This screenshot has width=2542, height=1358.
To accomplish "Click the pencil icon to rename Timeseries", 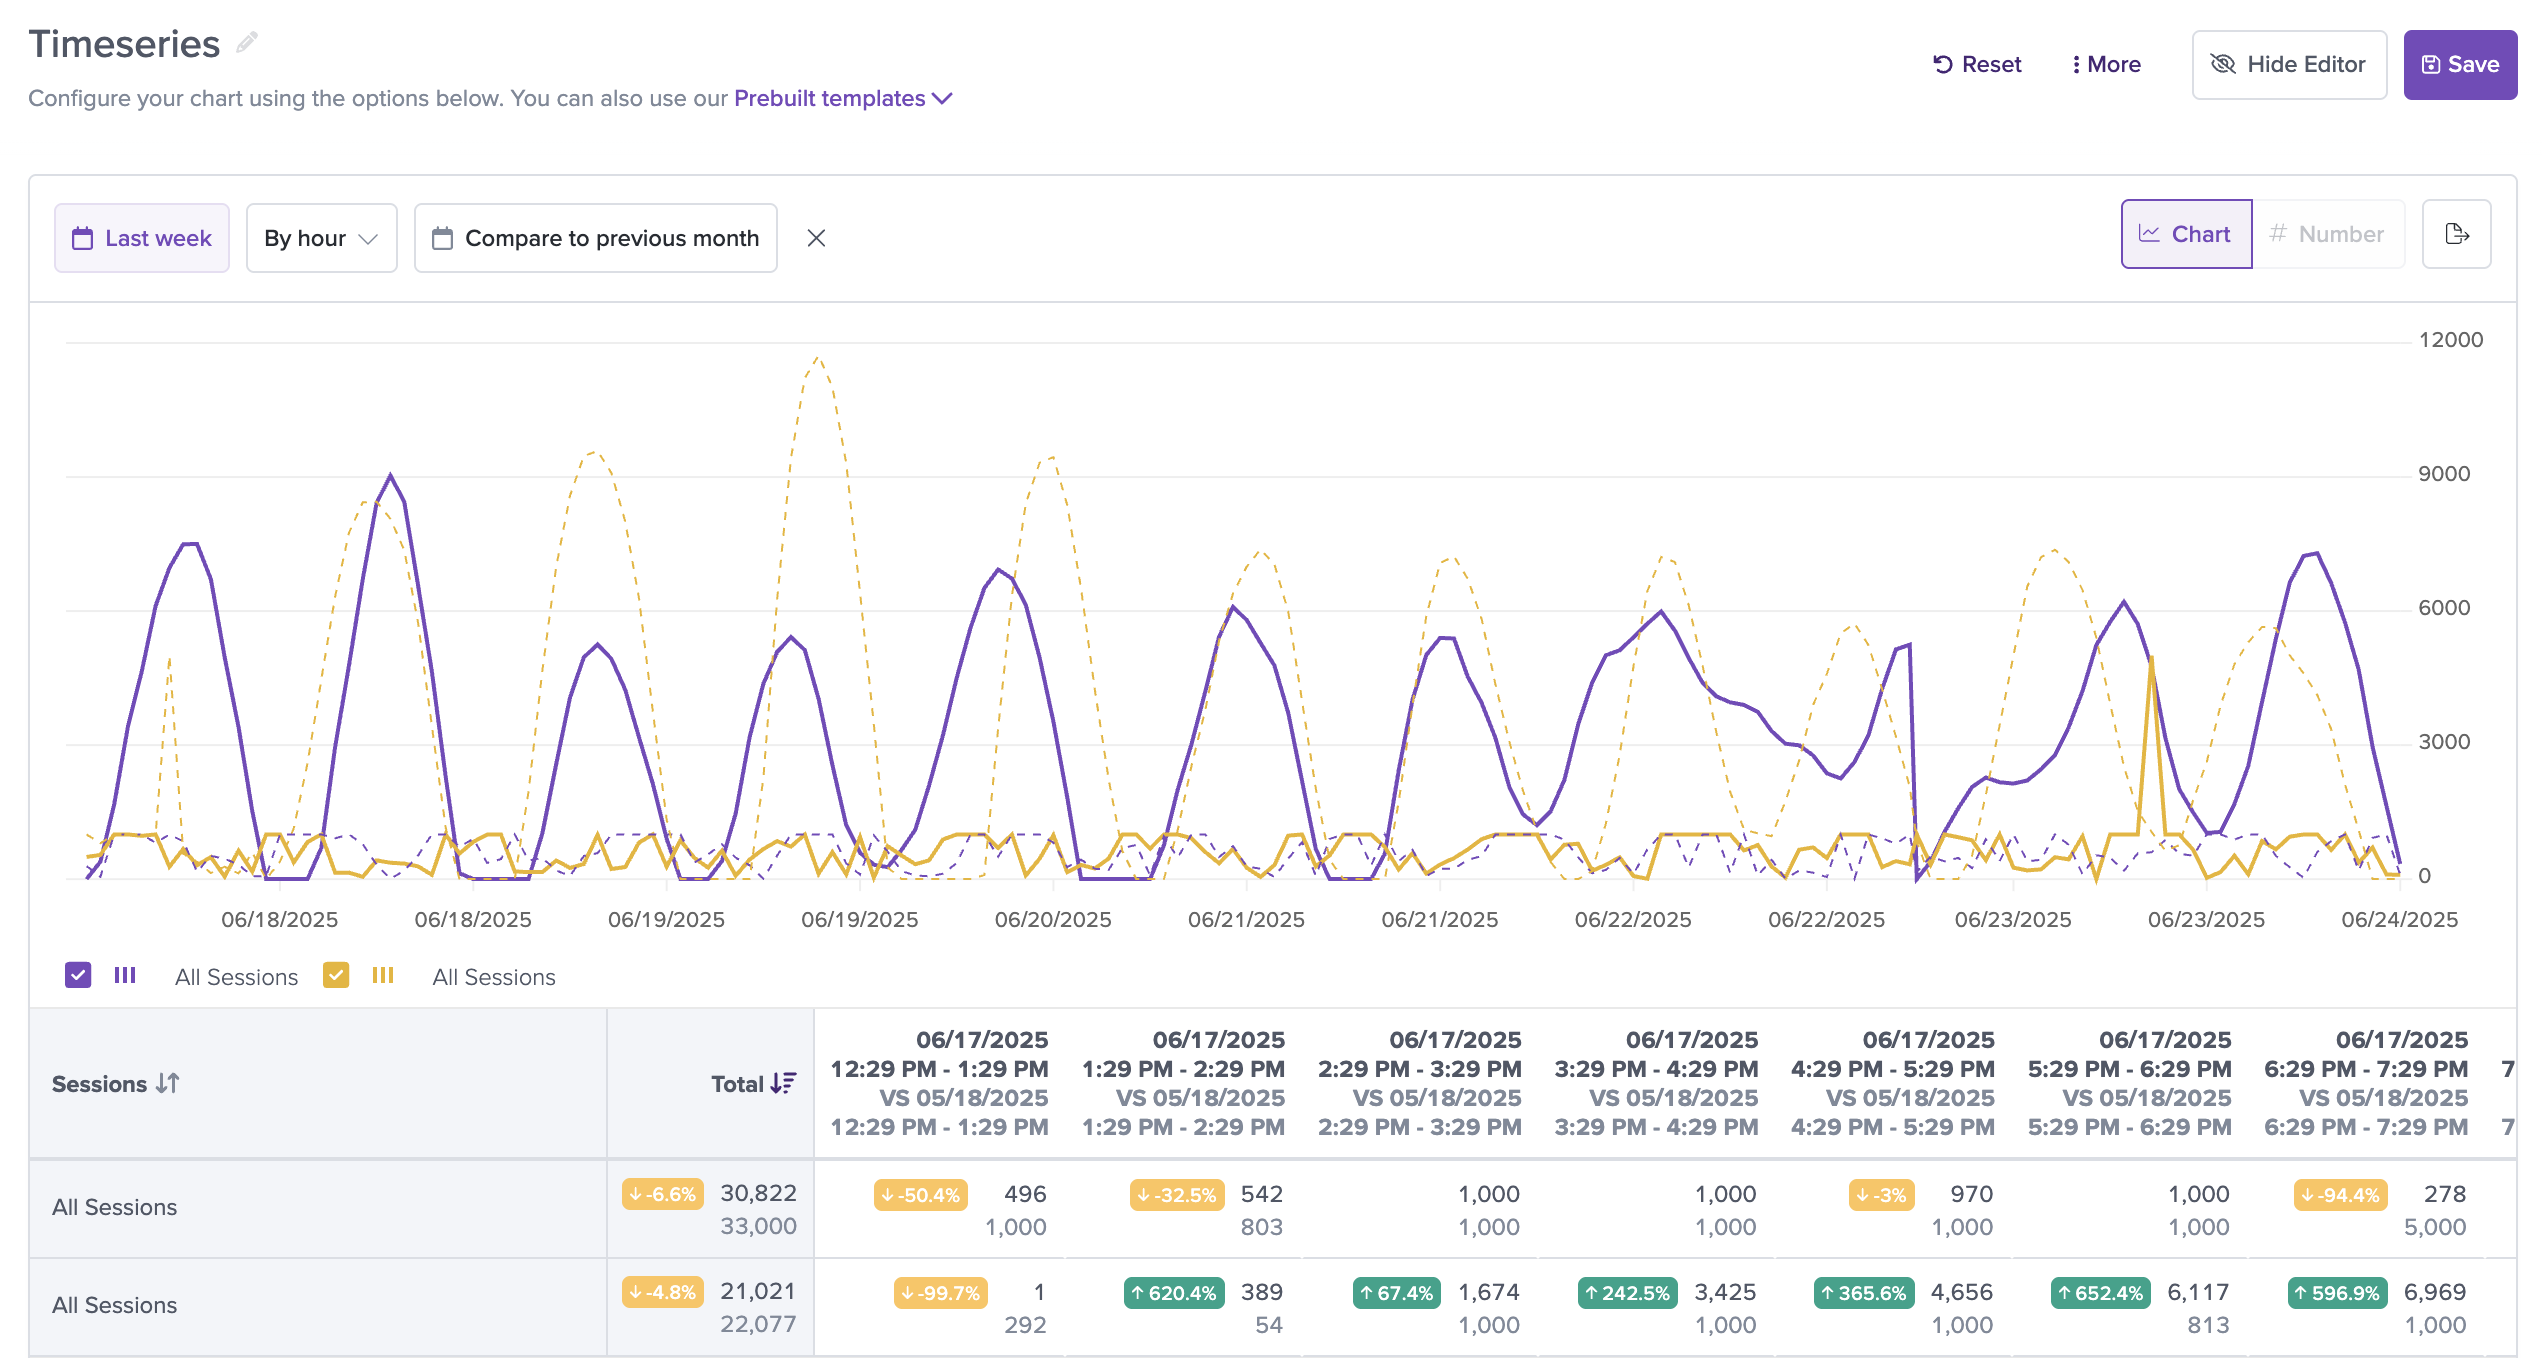I will [247, 43].
